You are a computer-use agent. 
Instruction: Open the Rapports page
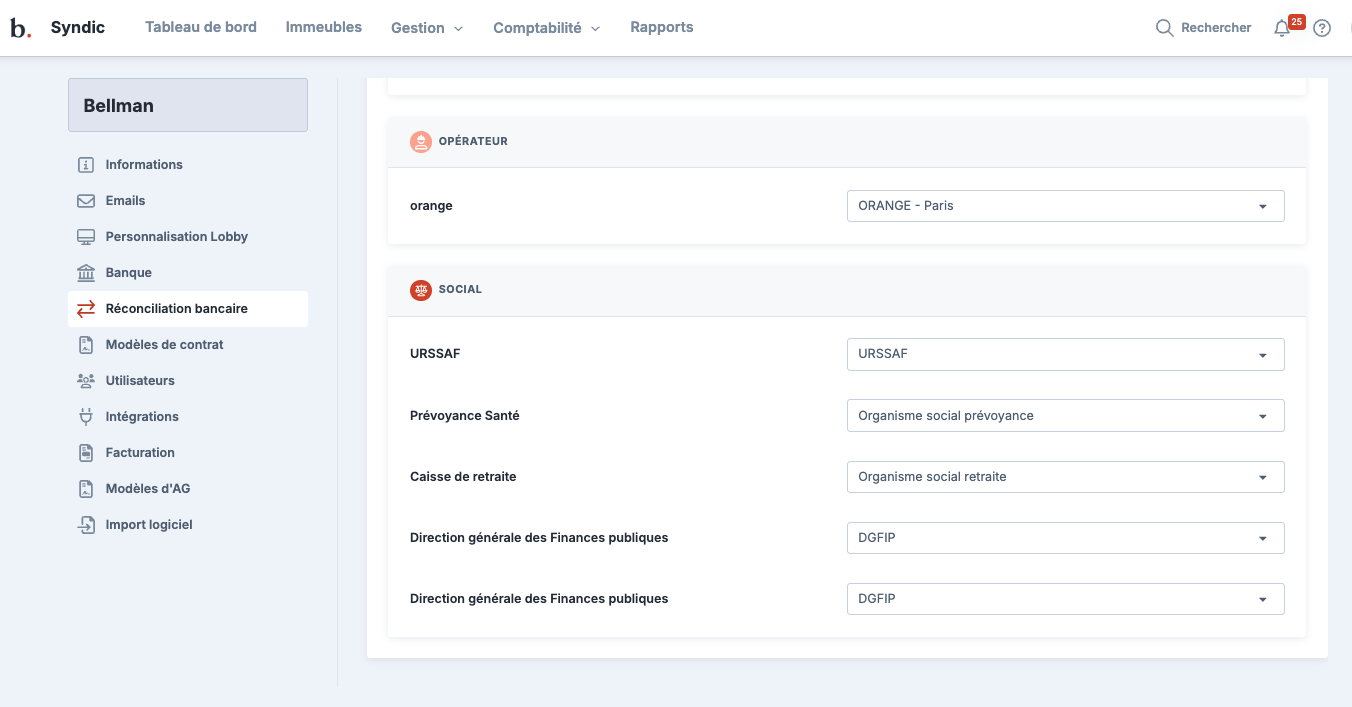(661, 27)
